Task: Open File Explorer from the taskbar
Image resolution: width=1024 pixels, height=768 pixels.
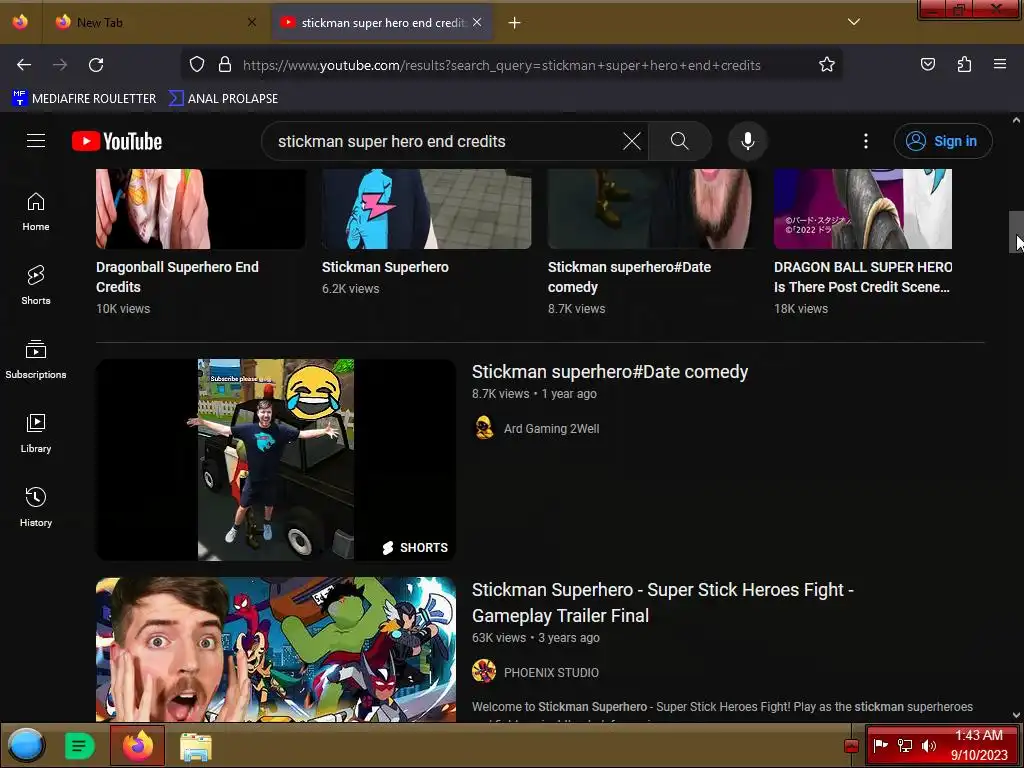Action: tap(195, 746)
